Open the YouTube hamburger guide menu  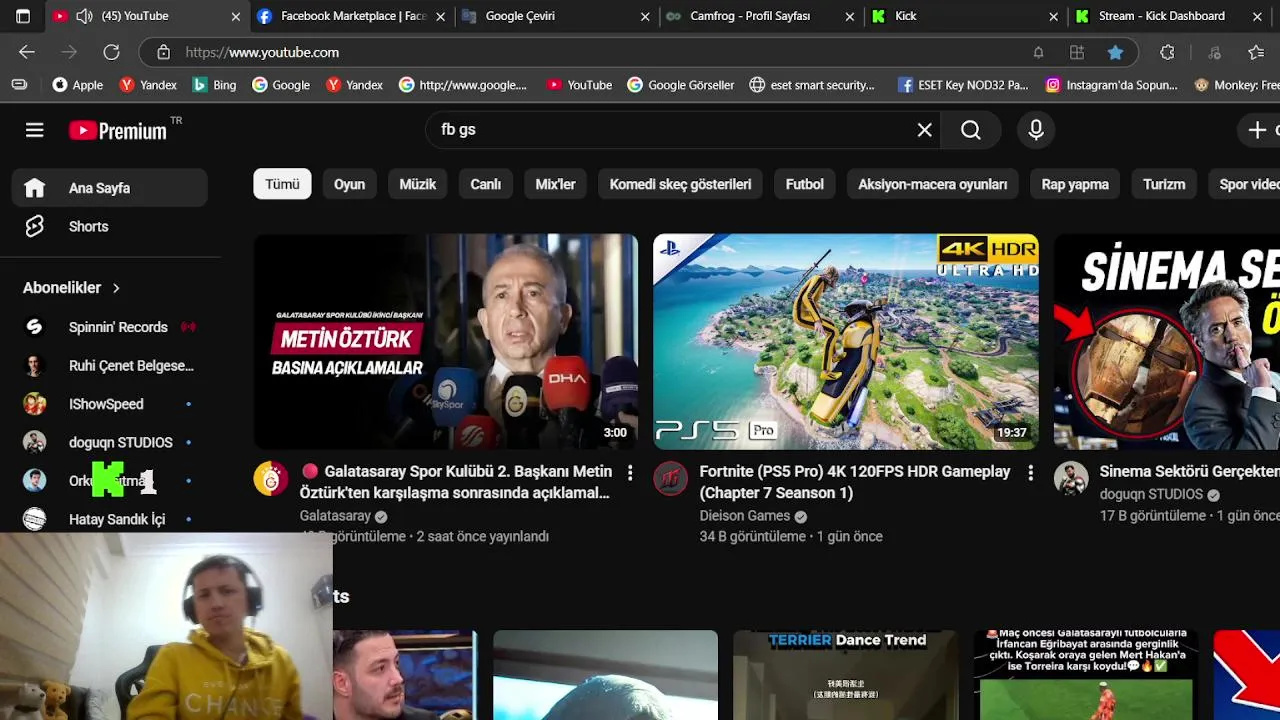coord(35,130)
